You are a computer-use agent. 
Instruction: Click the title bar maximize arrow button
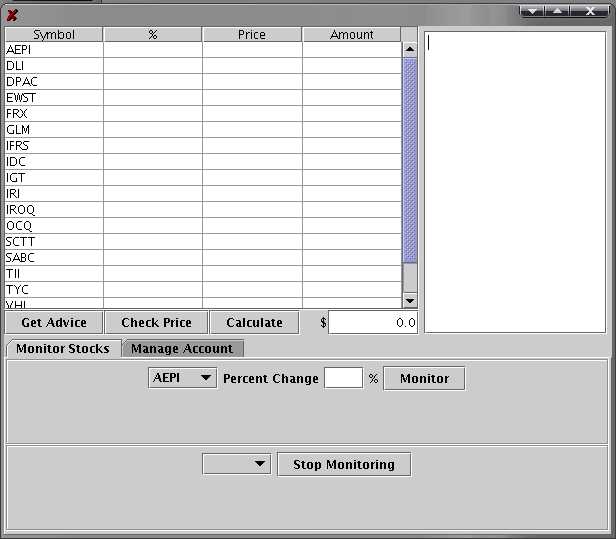[557, 10]
